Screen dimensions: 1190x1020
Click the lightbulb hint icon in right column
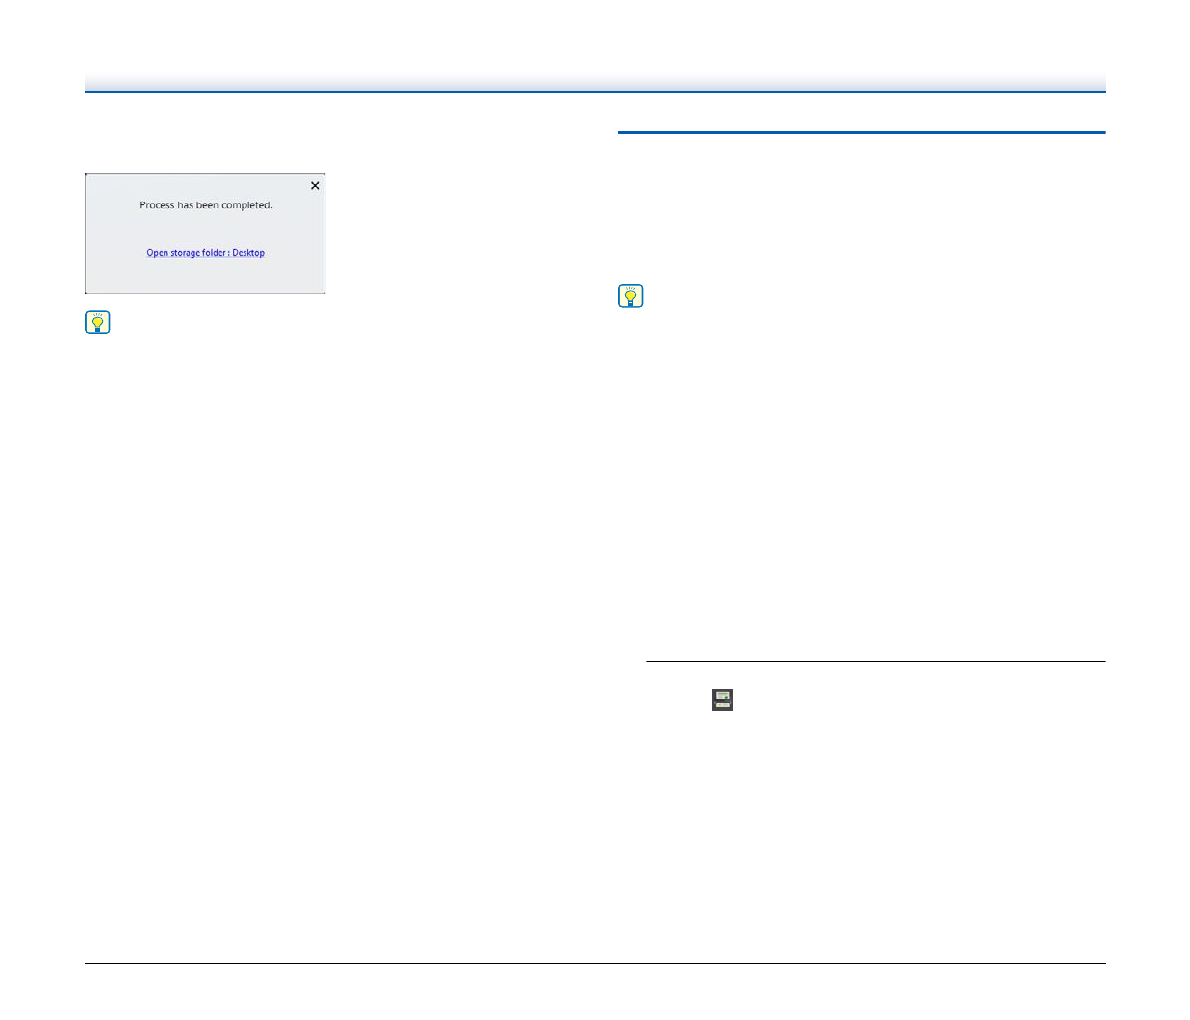pos(631,297)
